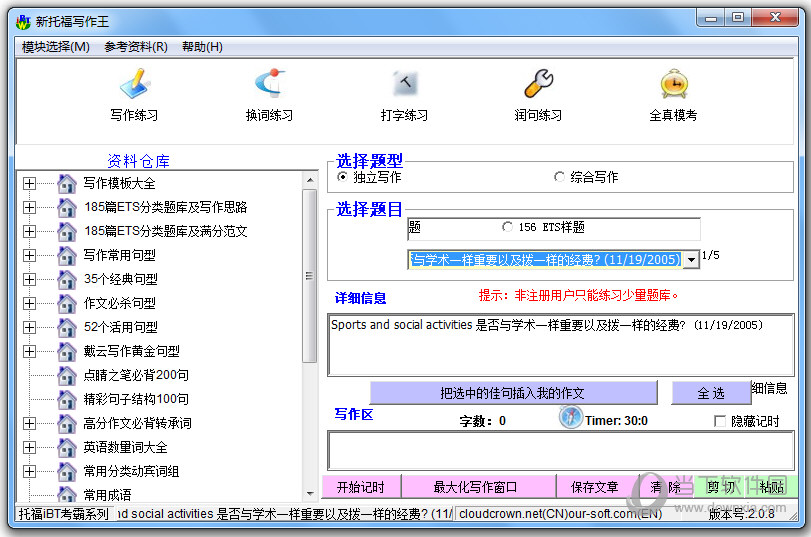
Task: Open the 帮助(H) menu
Action: [x=202, y=47]
